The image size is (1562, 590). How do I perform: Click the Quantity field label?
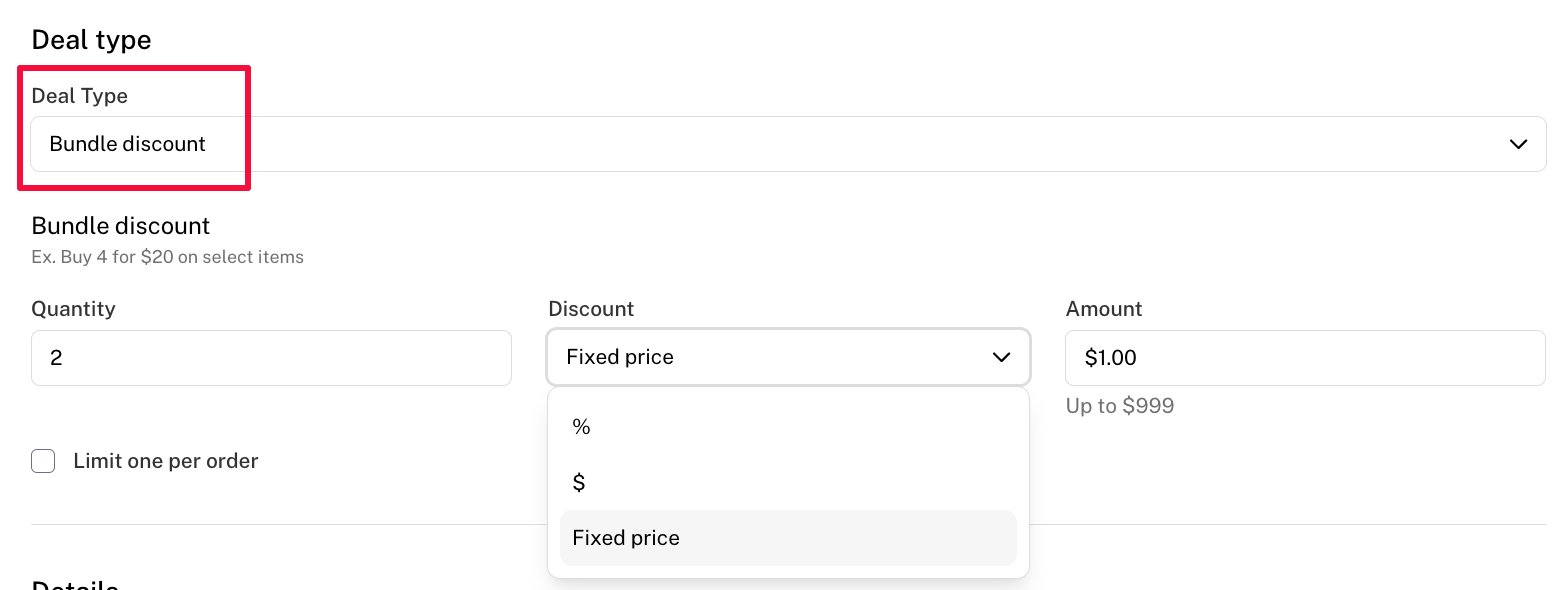73,309
